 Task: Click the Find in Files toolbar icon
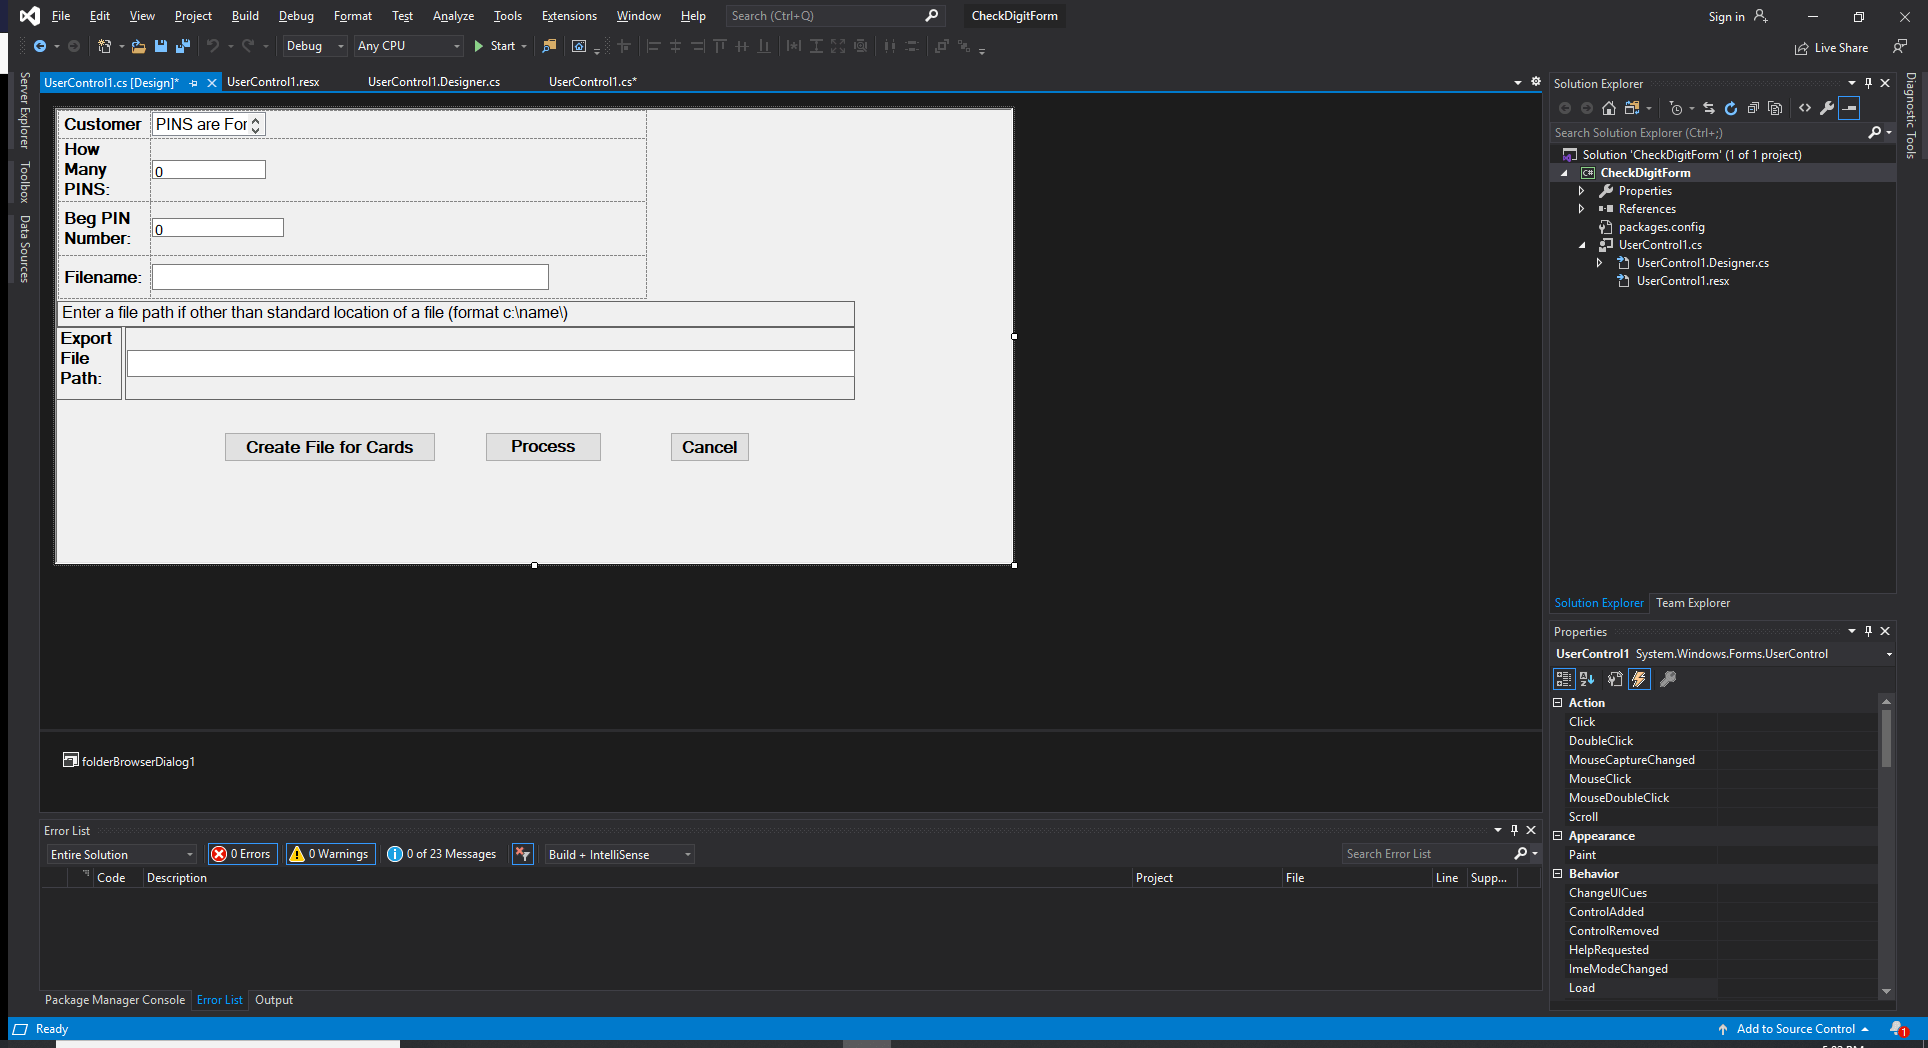[x=549, y=46]
